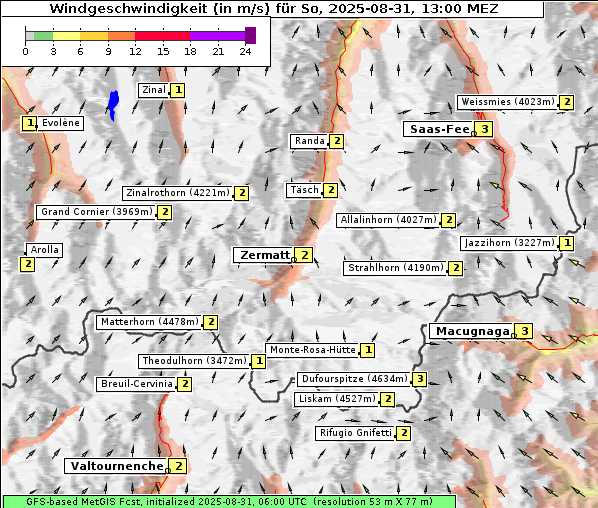Click wind value 1 beside Zinal

click(178, 90)
